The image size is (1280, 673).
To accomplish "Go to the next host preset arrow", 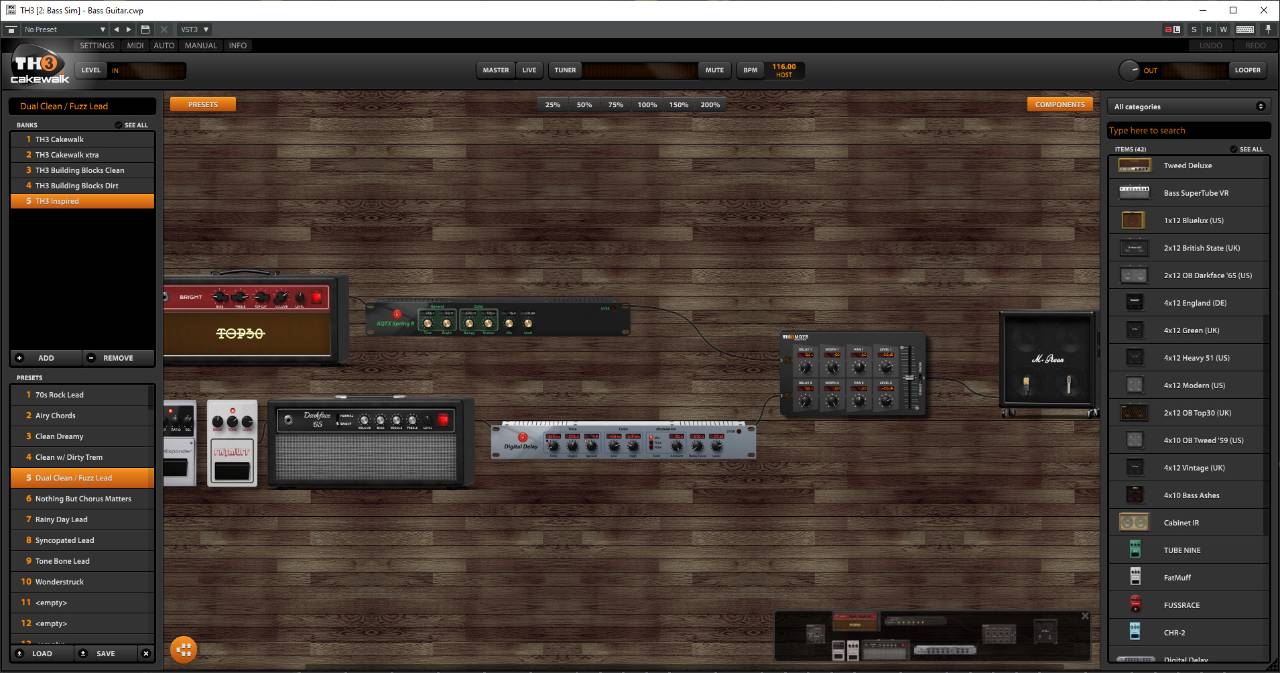I will point(129,30).
